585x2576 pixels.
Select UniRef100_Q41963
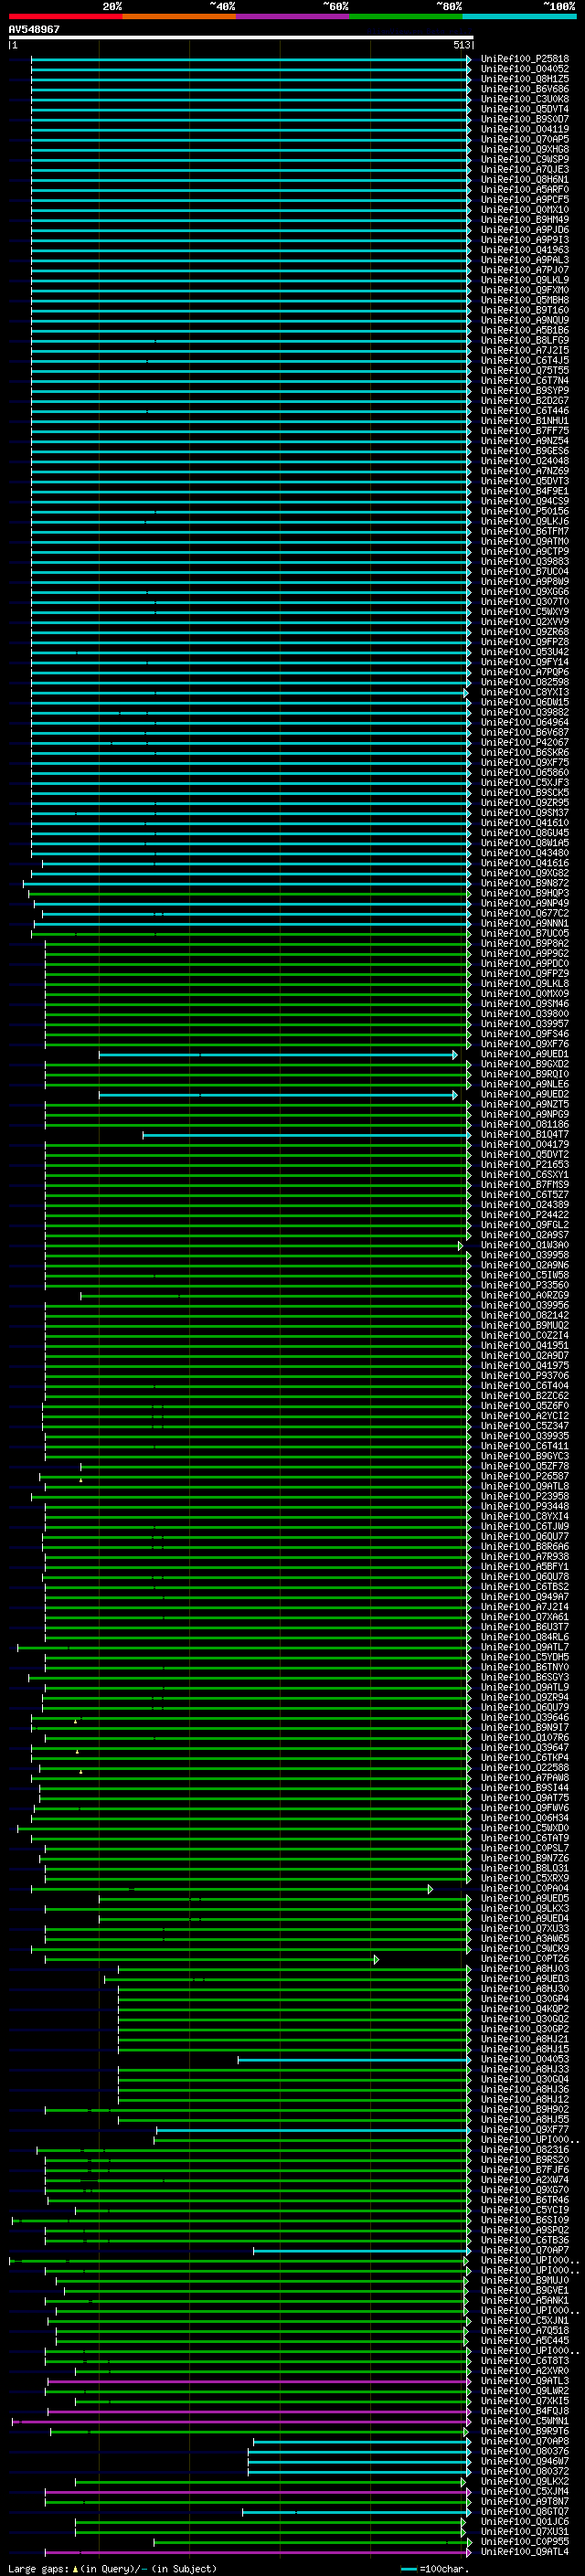tap(524, 250)
